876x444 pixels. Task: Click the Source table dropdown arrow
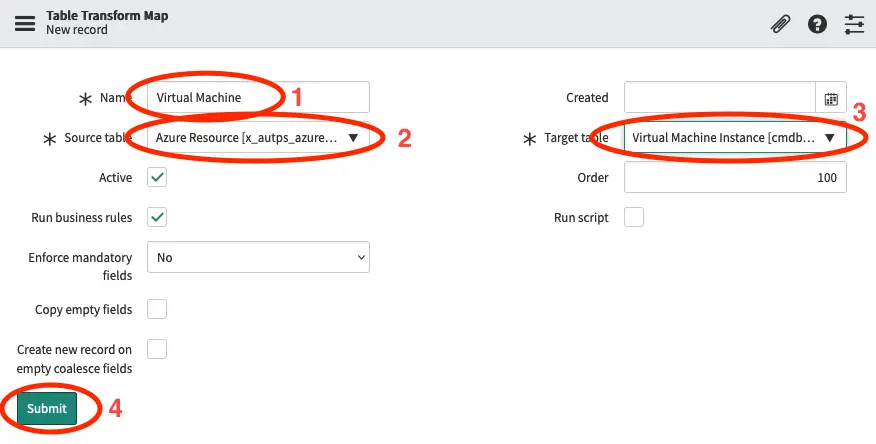[353, 137]
